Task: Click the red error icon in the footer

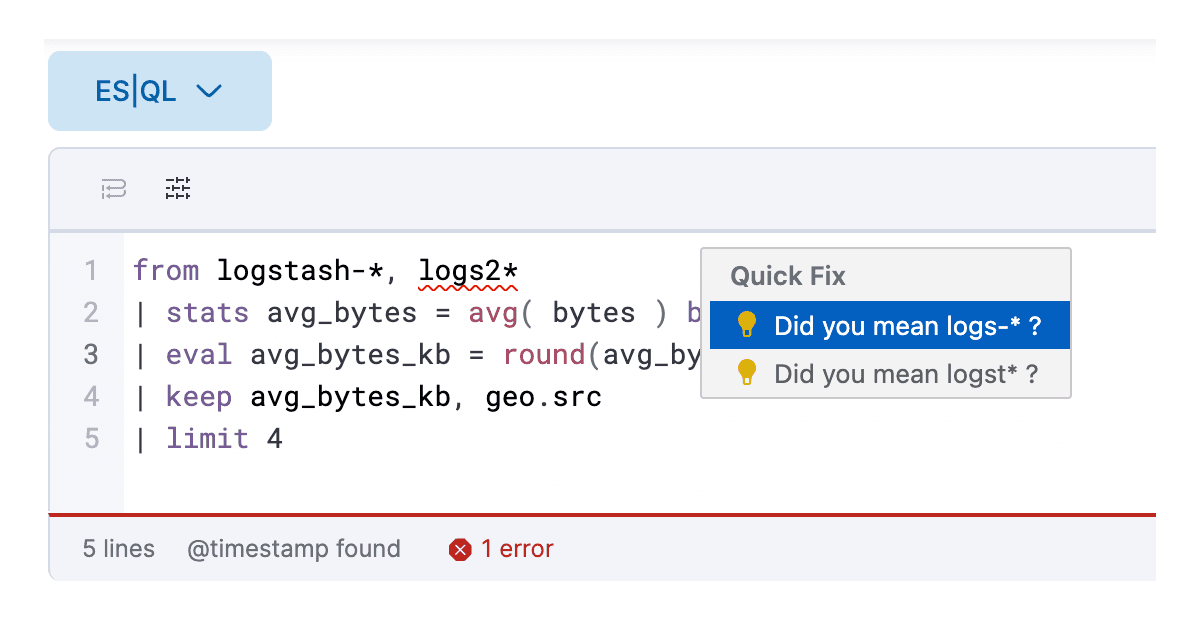Action: click(x=460, y=549)
